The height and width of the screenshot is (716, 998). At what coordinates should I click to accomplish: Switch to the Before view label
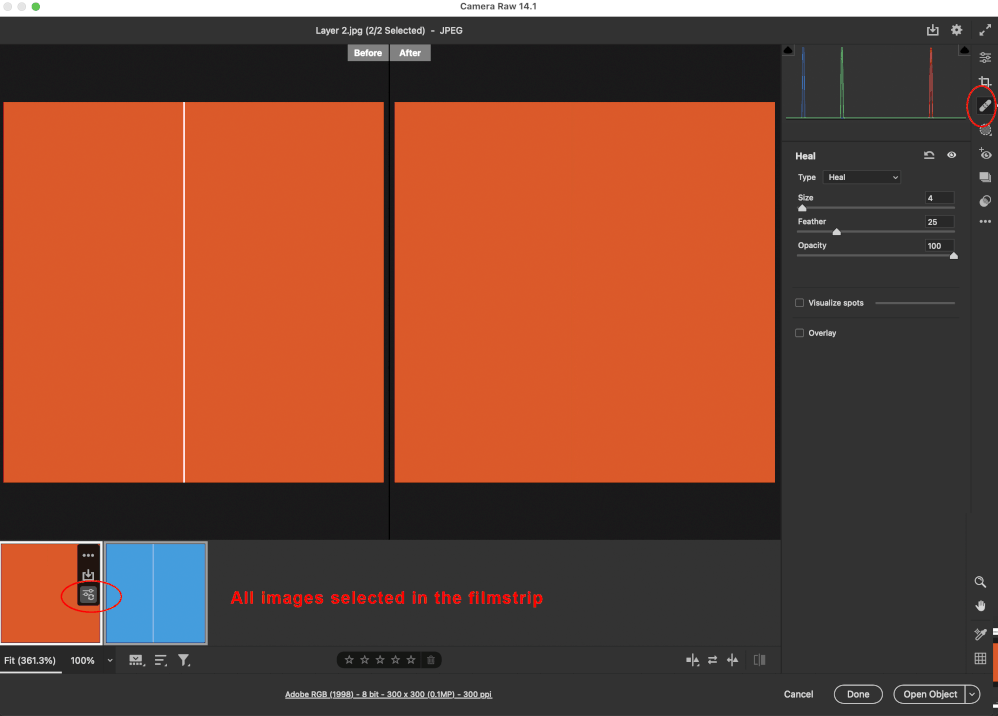[368, 53]
